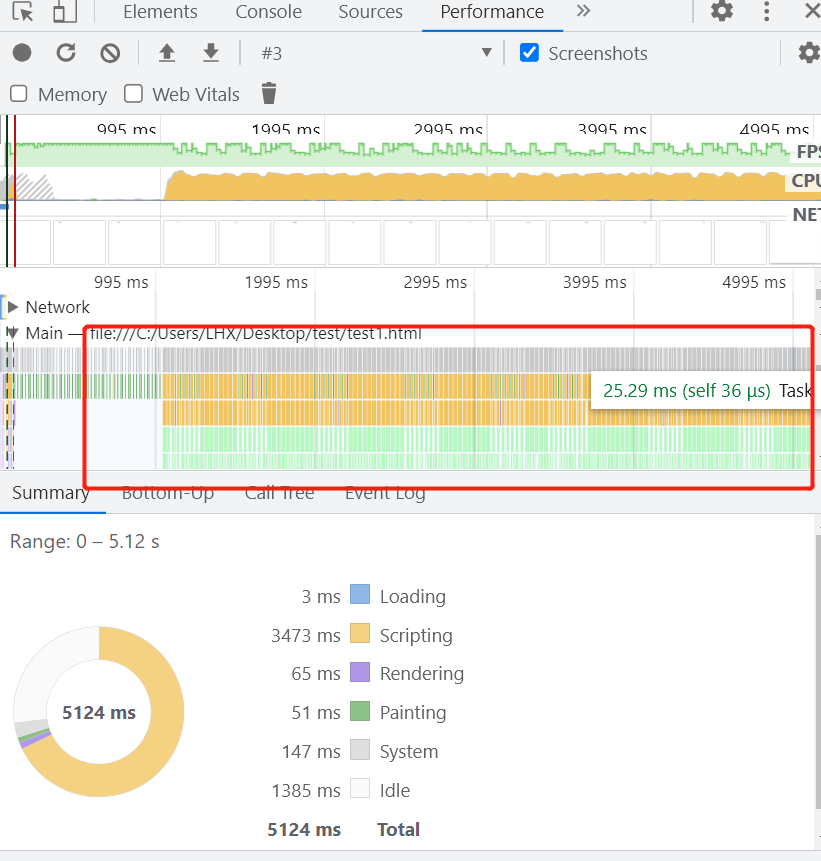Uncheck the Screenshots checkbox

(x=529, y=53)
